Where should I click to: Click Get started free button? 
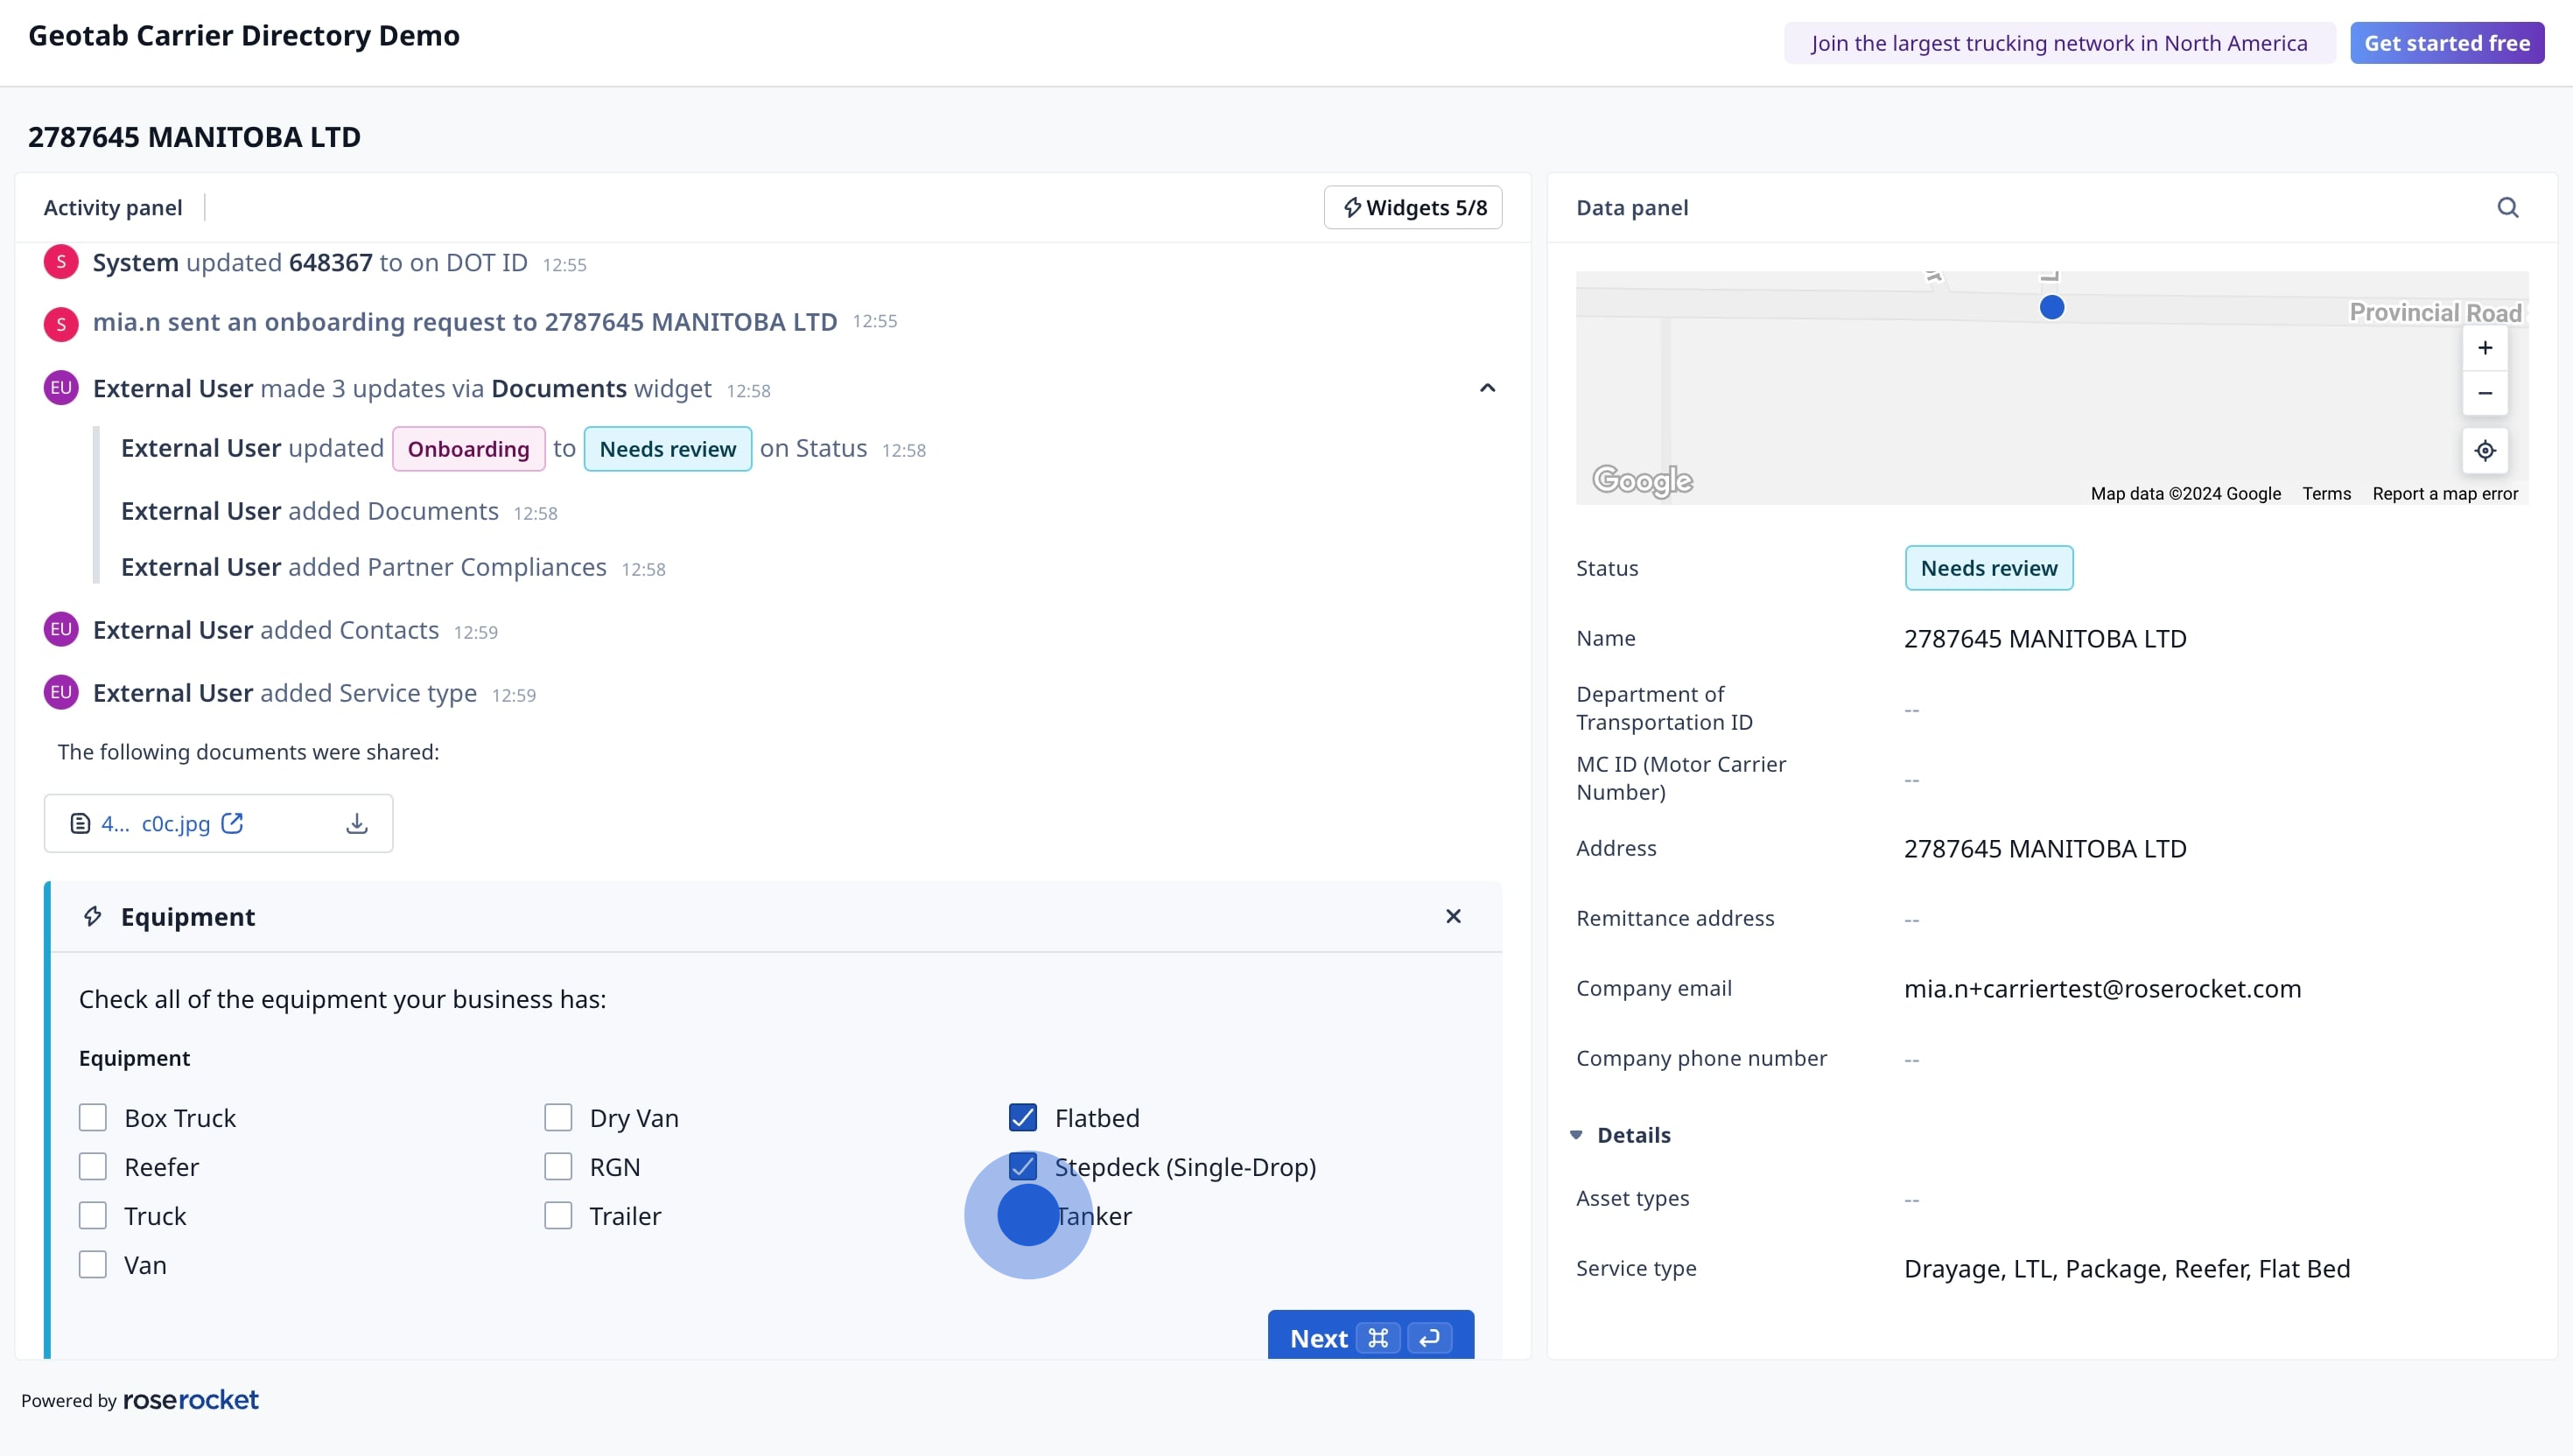pyautogui.click(x=2446, y=43)
